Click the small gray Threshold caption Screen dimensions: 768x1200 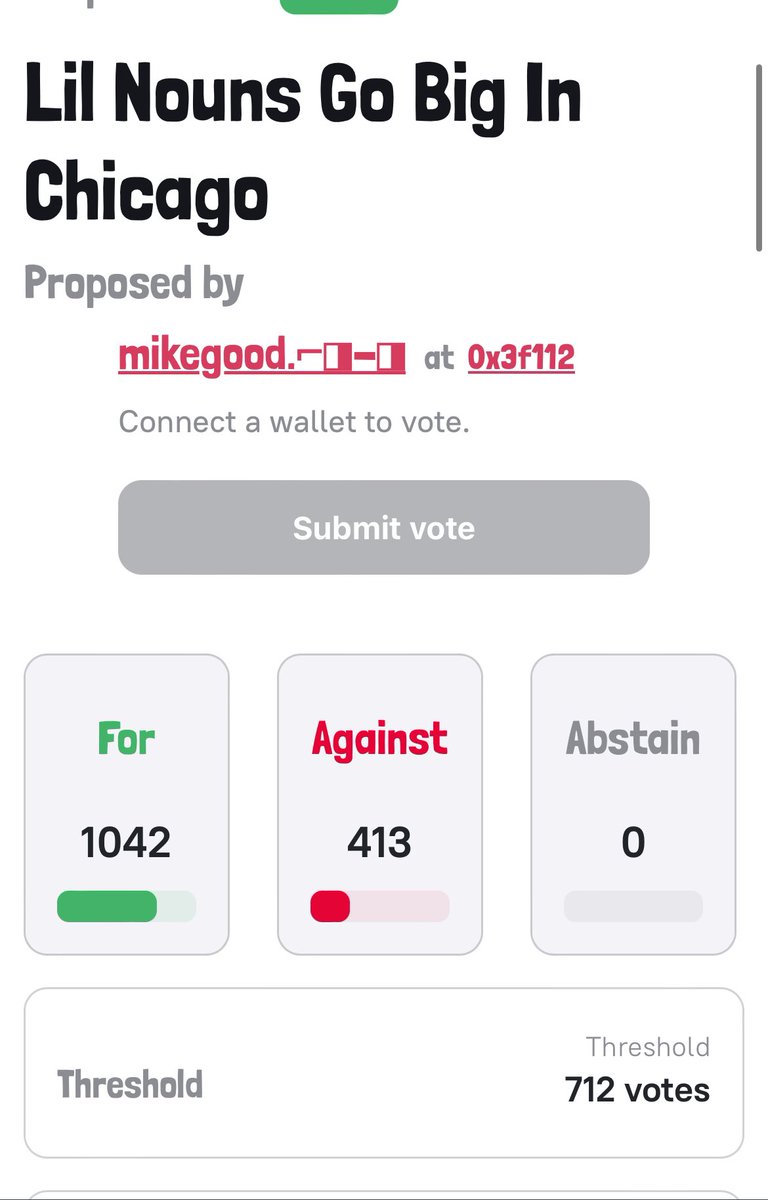click(x=648, y=1047)
